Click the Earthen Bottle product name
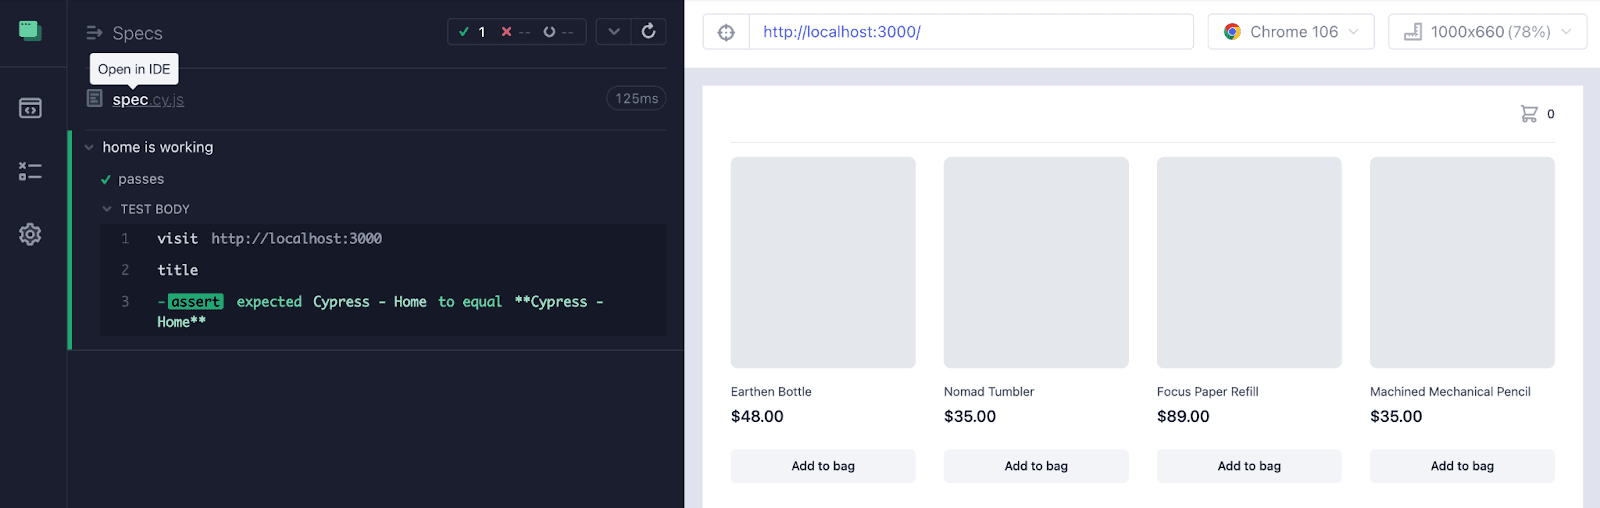1600x508 pixels. (x=771, y=392)
